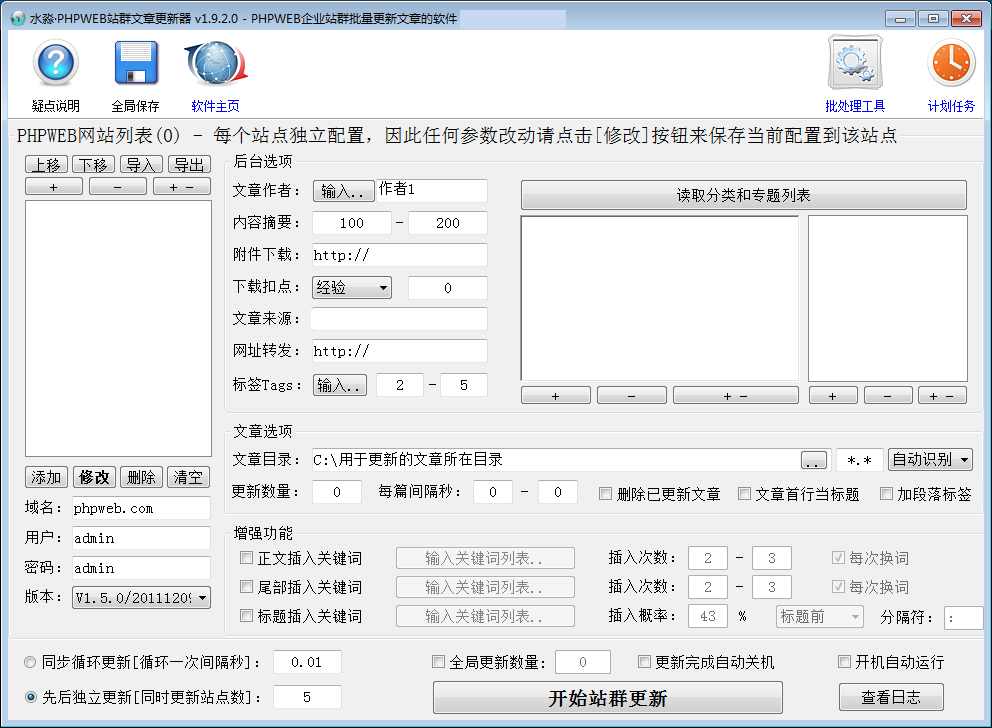Image resolution: width=992 pixels, height=728 pixels.
Task: Open the 标题前 position dropdown
Action: click(x=820, y=616)
